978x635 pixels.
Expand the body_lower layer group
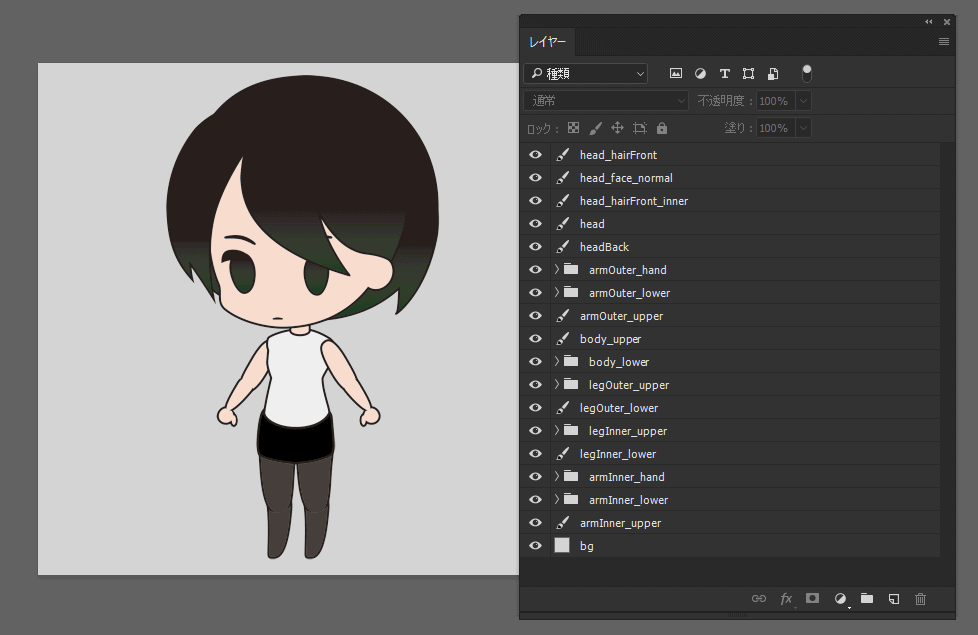pyautogui.click(x=557, y=362)
